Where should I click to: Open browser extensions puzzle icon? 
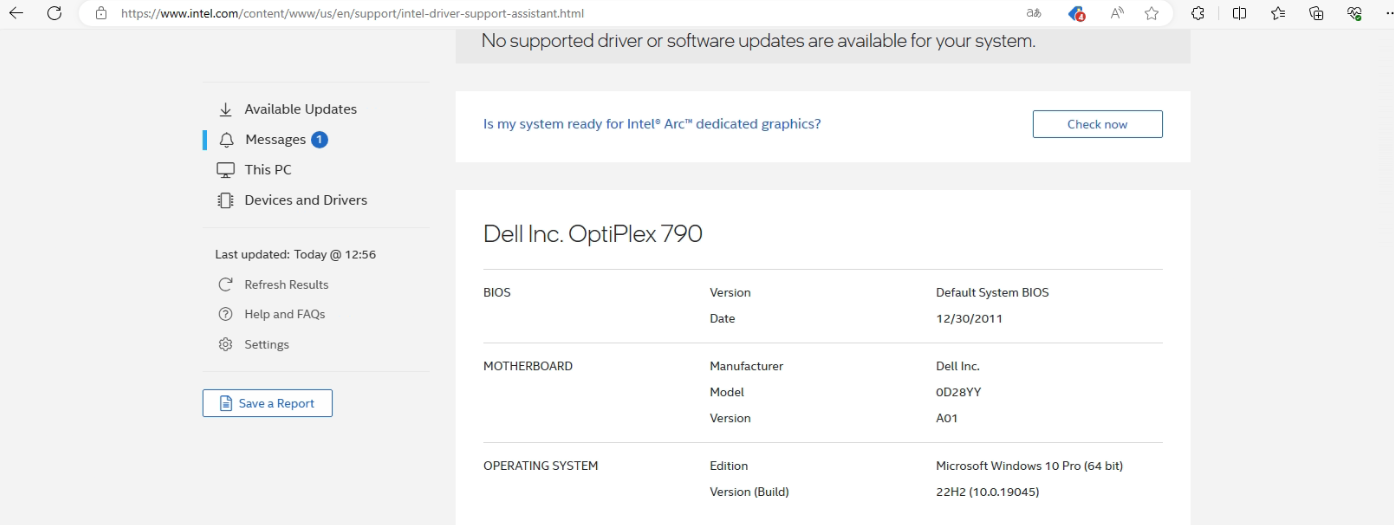pyautogui.click(x=1197, y=13)
